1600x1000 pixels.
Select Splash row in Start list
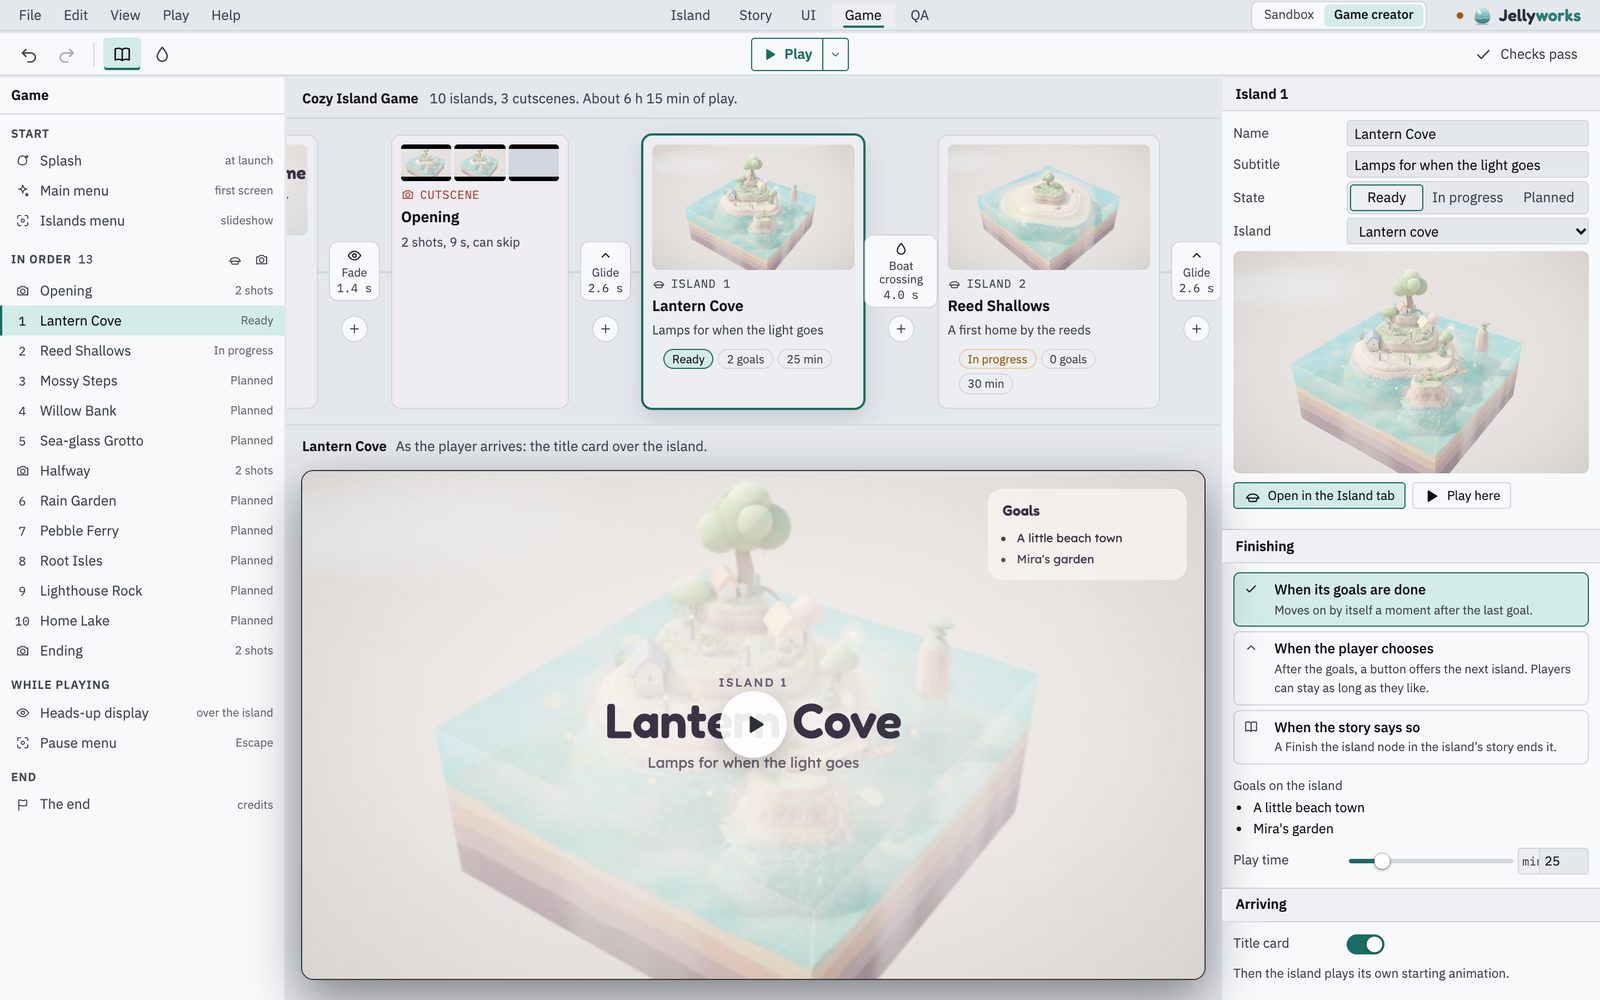(x=142, y=161)
